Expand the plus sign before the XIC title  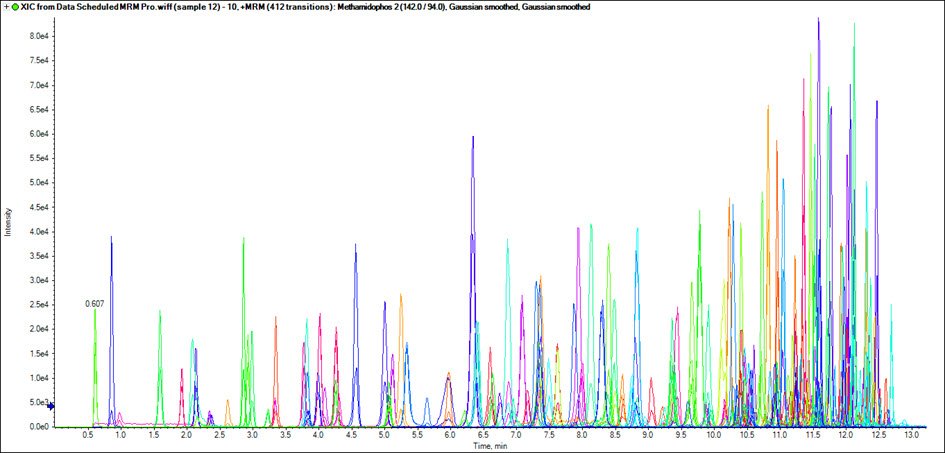6,7
